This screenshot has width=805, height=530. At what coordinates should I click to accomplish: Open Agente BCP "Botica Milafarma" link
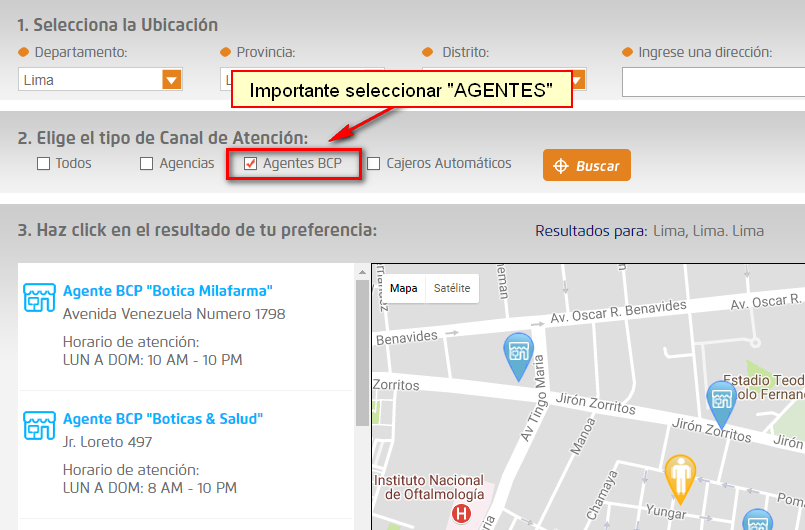click(x=167, y=291)
